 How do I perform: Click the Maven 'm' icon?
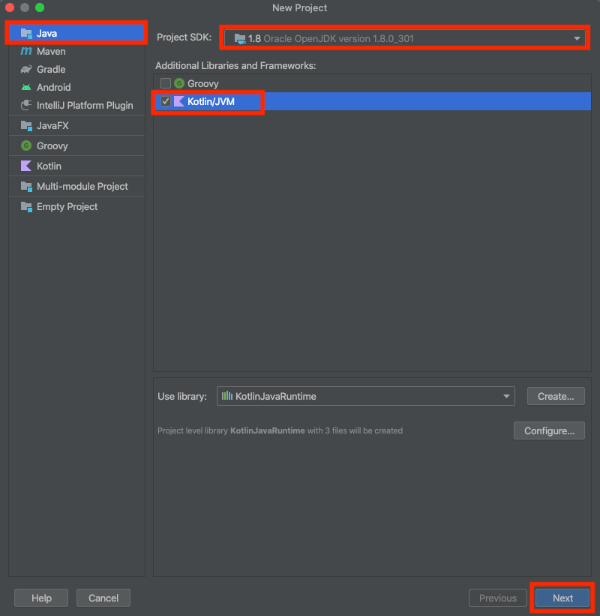click(26, 51)
